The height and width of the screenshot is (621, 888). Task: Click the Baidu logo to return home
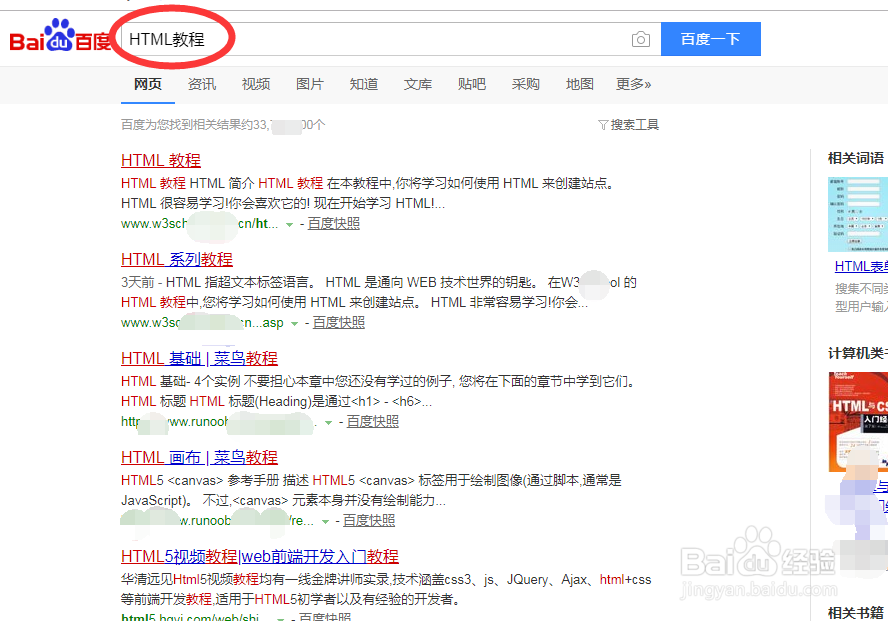pos(57,35)
